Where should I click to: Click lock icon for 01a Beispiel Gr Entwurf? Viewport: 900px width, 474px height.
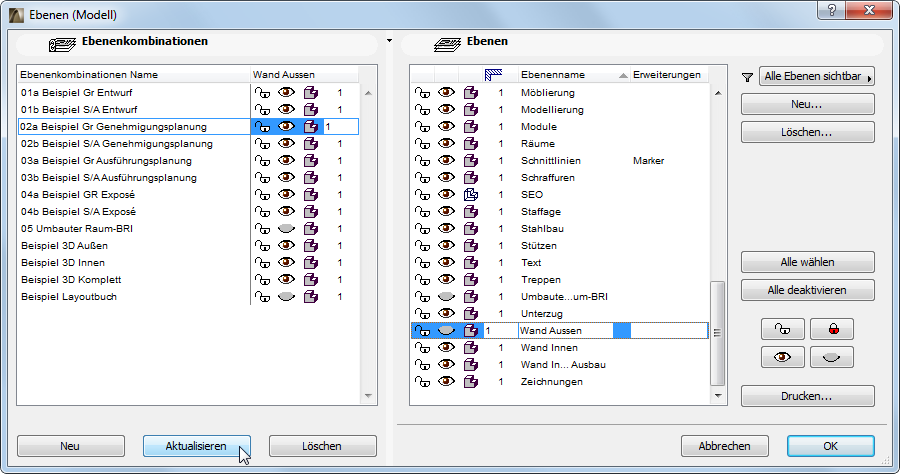point(262,92)
